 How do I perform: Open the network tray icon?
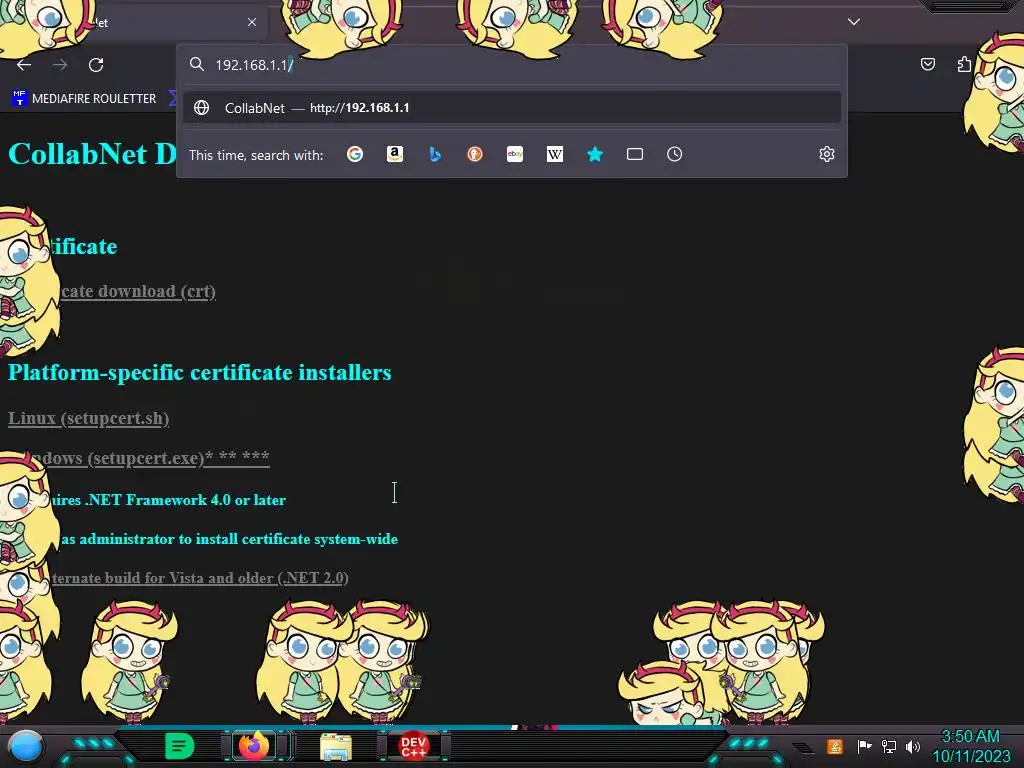tap(889, 746)
